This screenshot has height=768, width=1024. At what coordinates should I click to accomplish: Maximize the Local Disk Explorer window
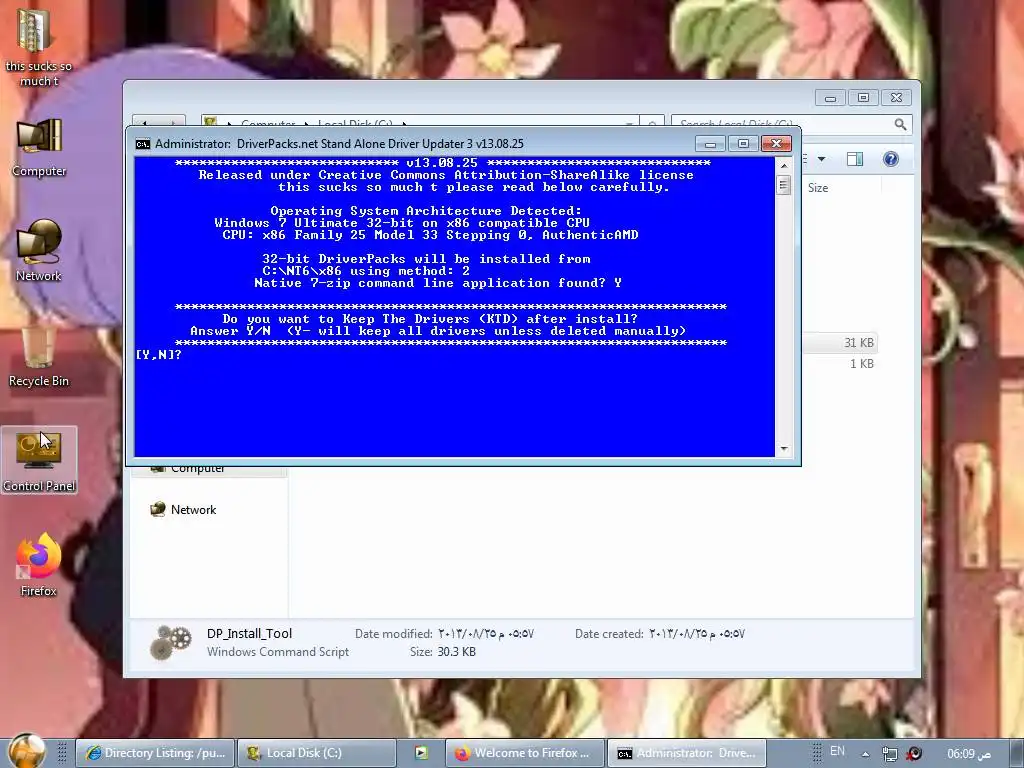coord(863,98)
